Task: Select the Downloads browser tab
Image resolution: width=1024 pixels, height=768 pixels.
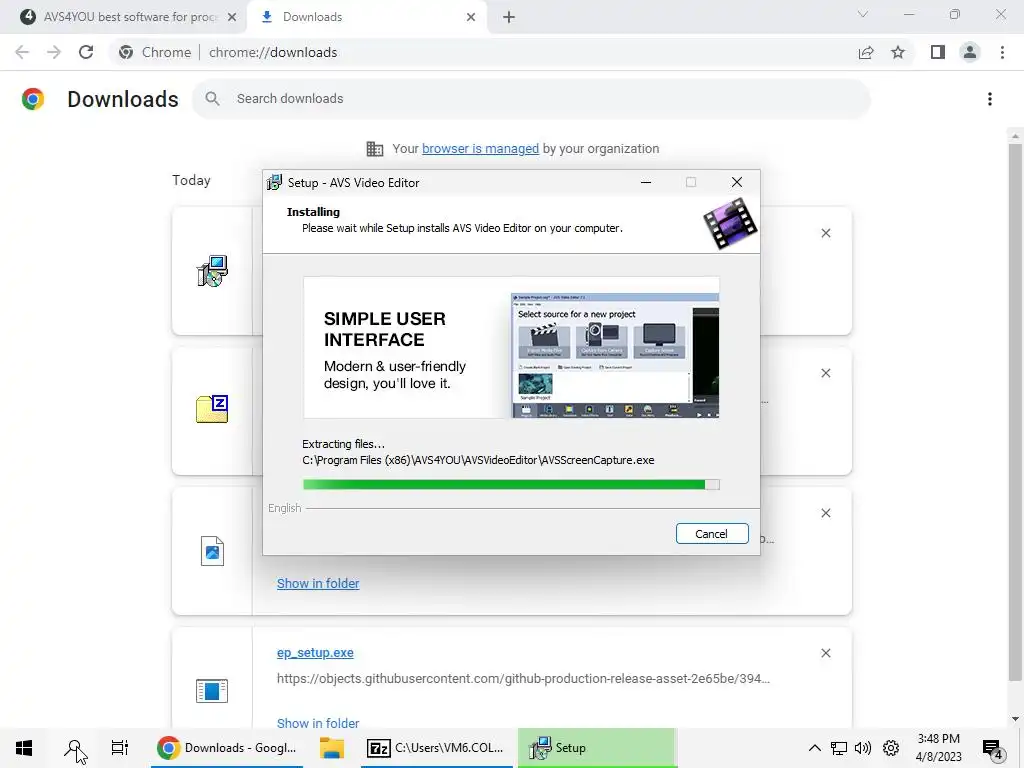Action: click(366, 17)
